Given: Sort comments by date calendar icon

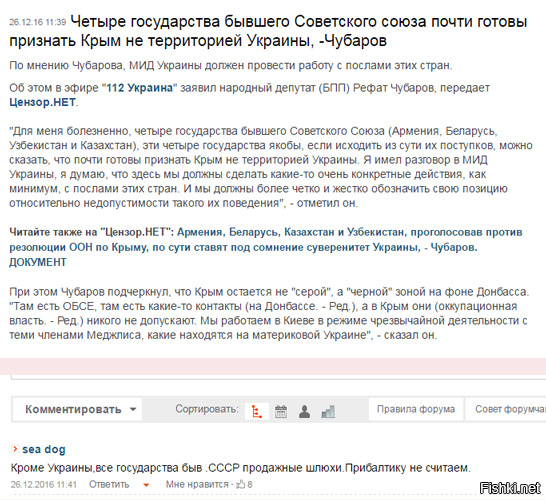Looking at the screenshot, I should point(281,412).
